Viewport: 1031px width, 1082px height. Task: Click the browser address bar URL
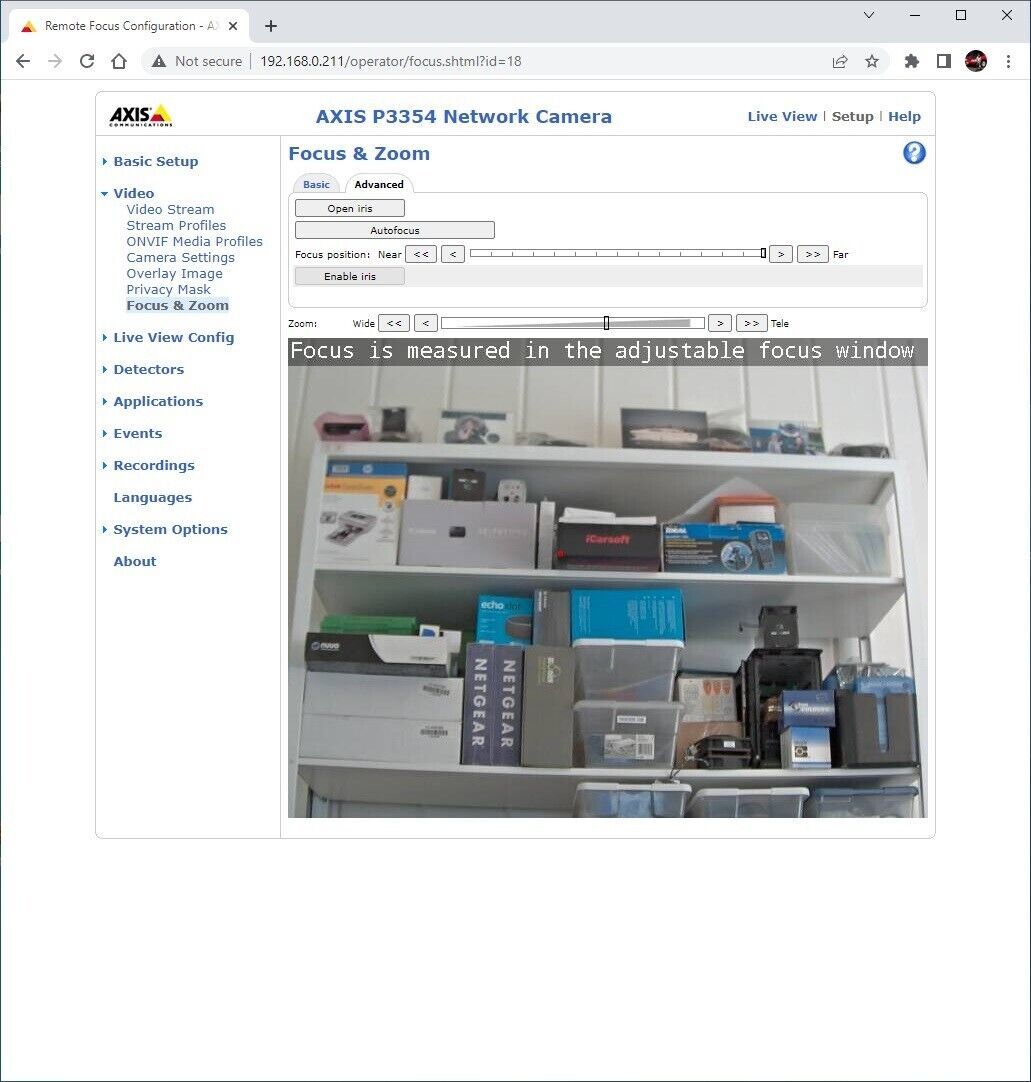pos(391,61)
